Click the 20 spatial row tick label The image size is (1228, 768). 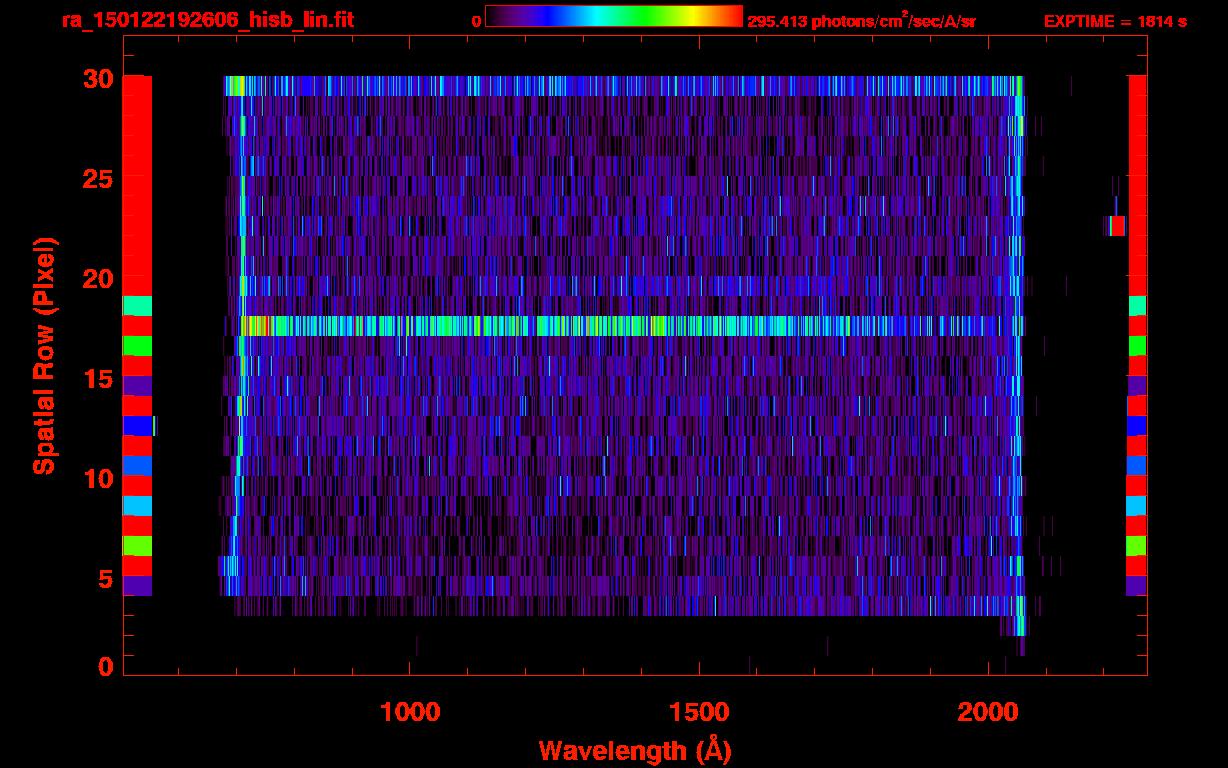point(99,279)
